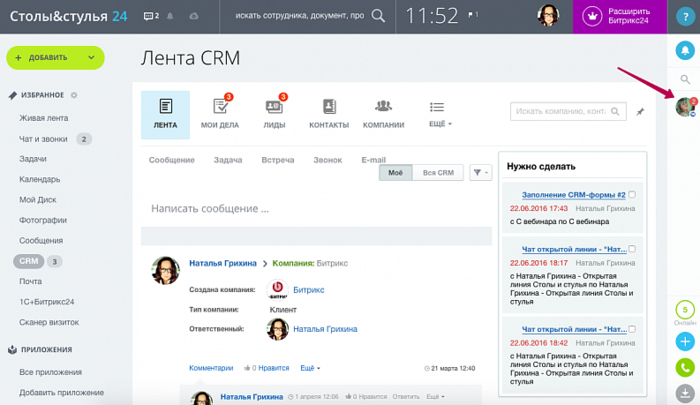Open the Мои дела tab
The width and height of the screenshot is (700, 405).
click(x=220, y=115)
